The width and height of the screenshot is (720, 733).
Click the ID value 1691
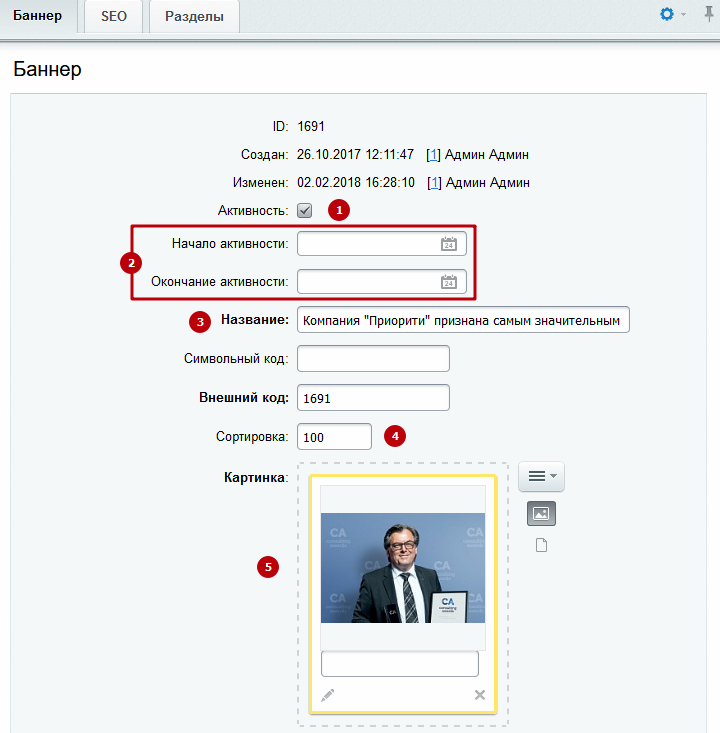(x=311, y=127)
